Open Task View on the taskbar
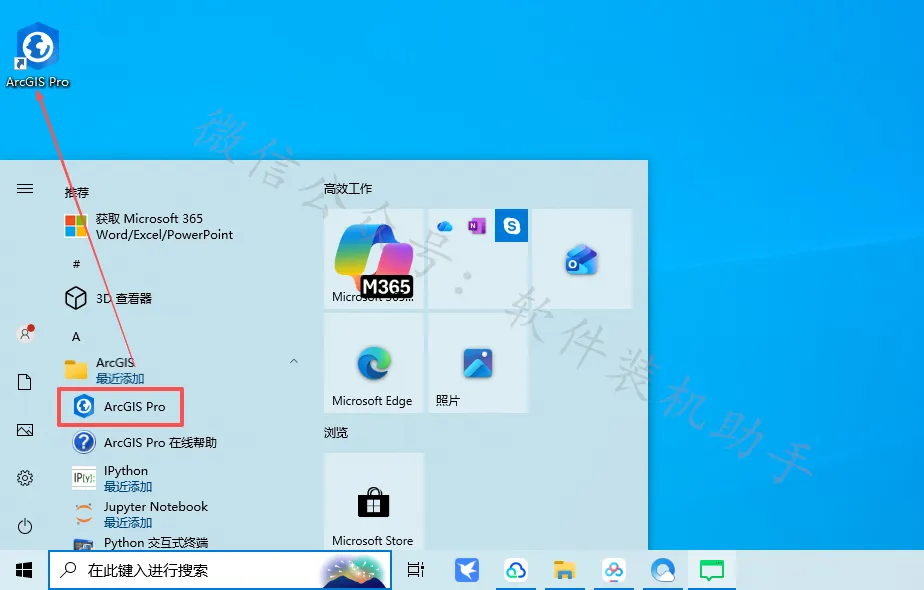Image resolution: width=924 pixels, height=590 pixels. (x=415, y=570)
